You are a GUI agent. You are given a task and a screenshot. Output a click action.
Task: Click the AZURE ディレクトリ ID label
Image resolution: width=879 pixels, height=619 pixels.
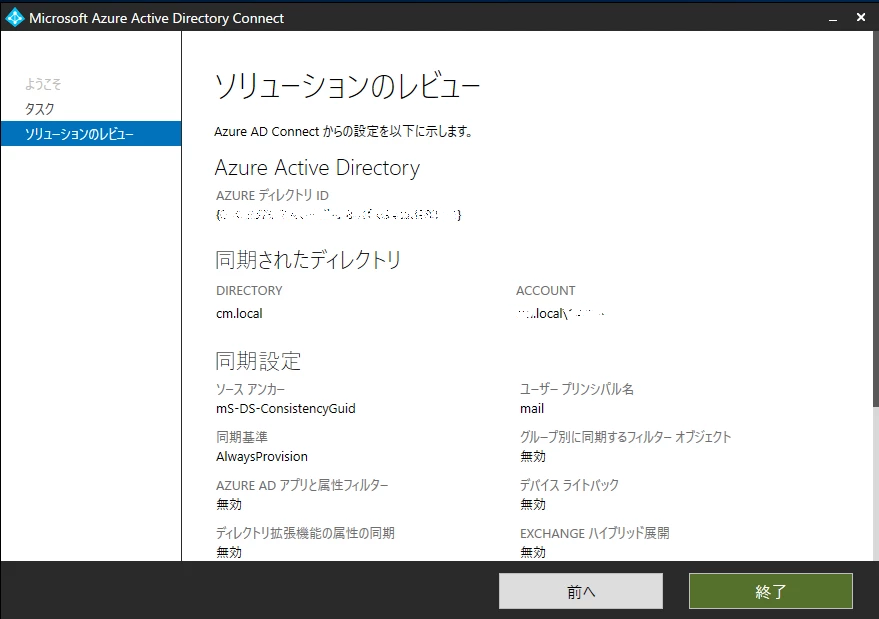pos(272,195)
